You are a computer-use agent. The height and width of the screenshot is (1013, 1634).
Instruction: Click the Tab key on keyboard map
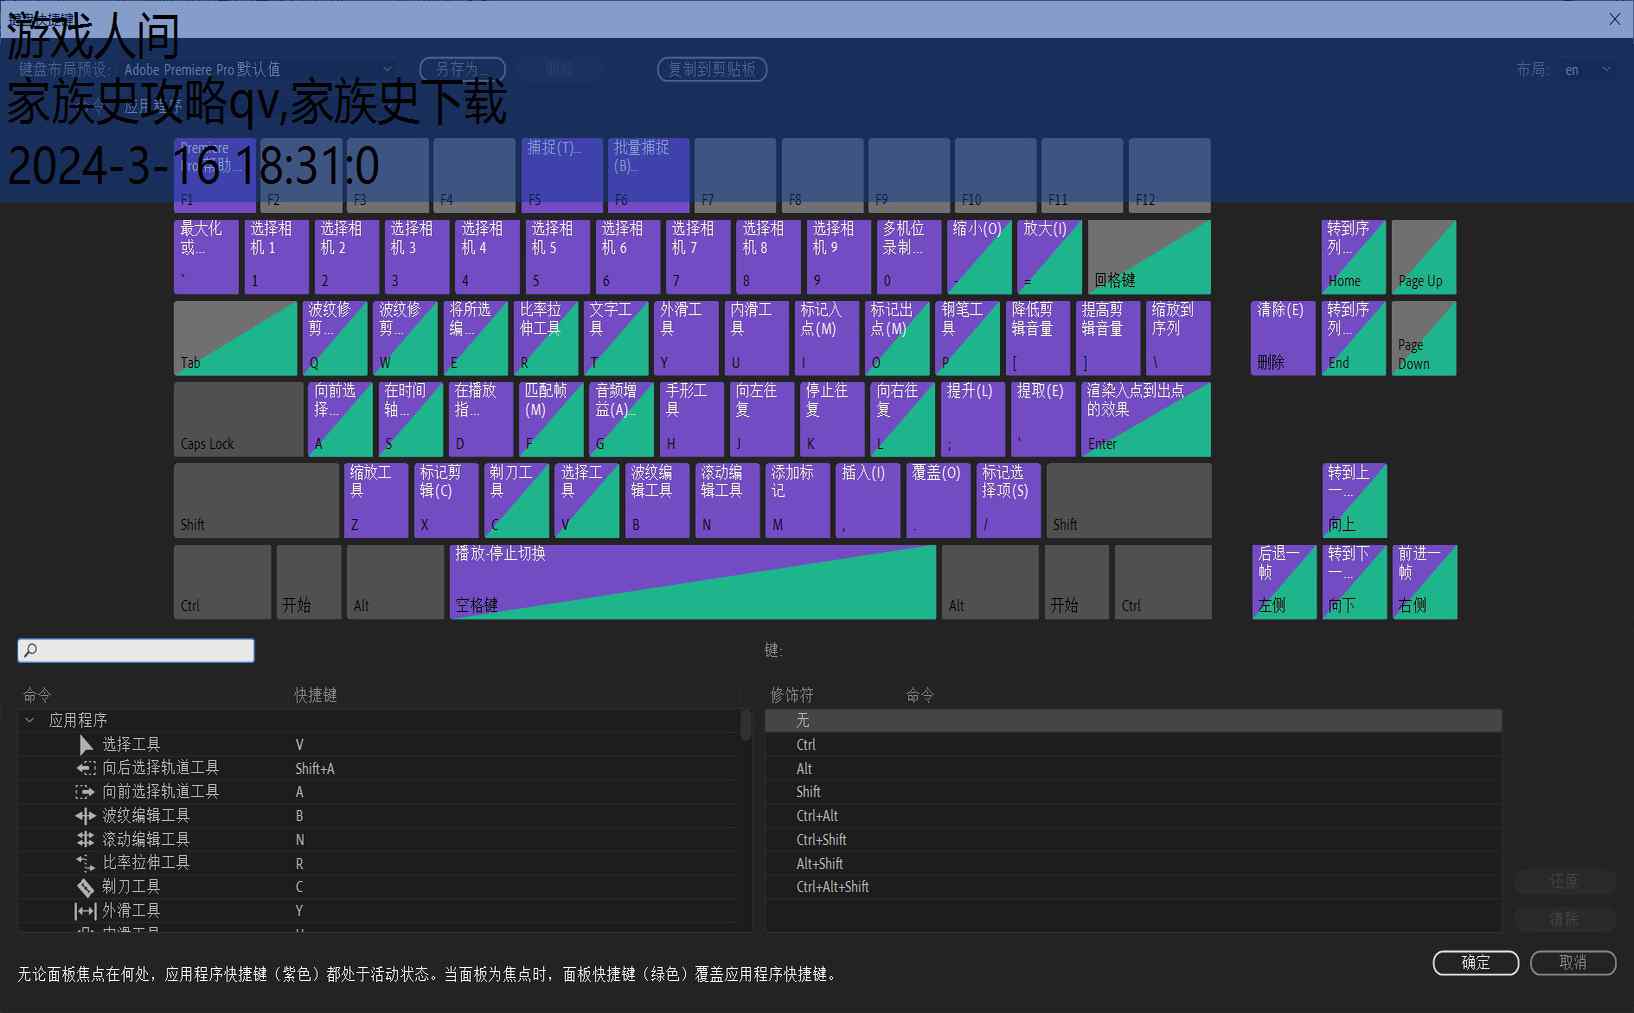(236, 338)
